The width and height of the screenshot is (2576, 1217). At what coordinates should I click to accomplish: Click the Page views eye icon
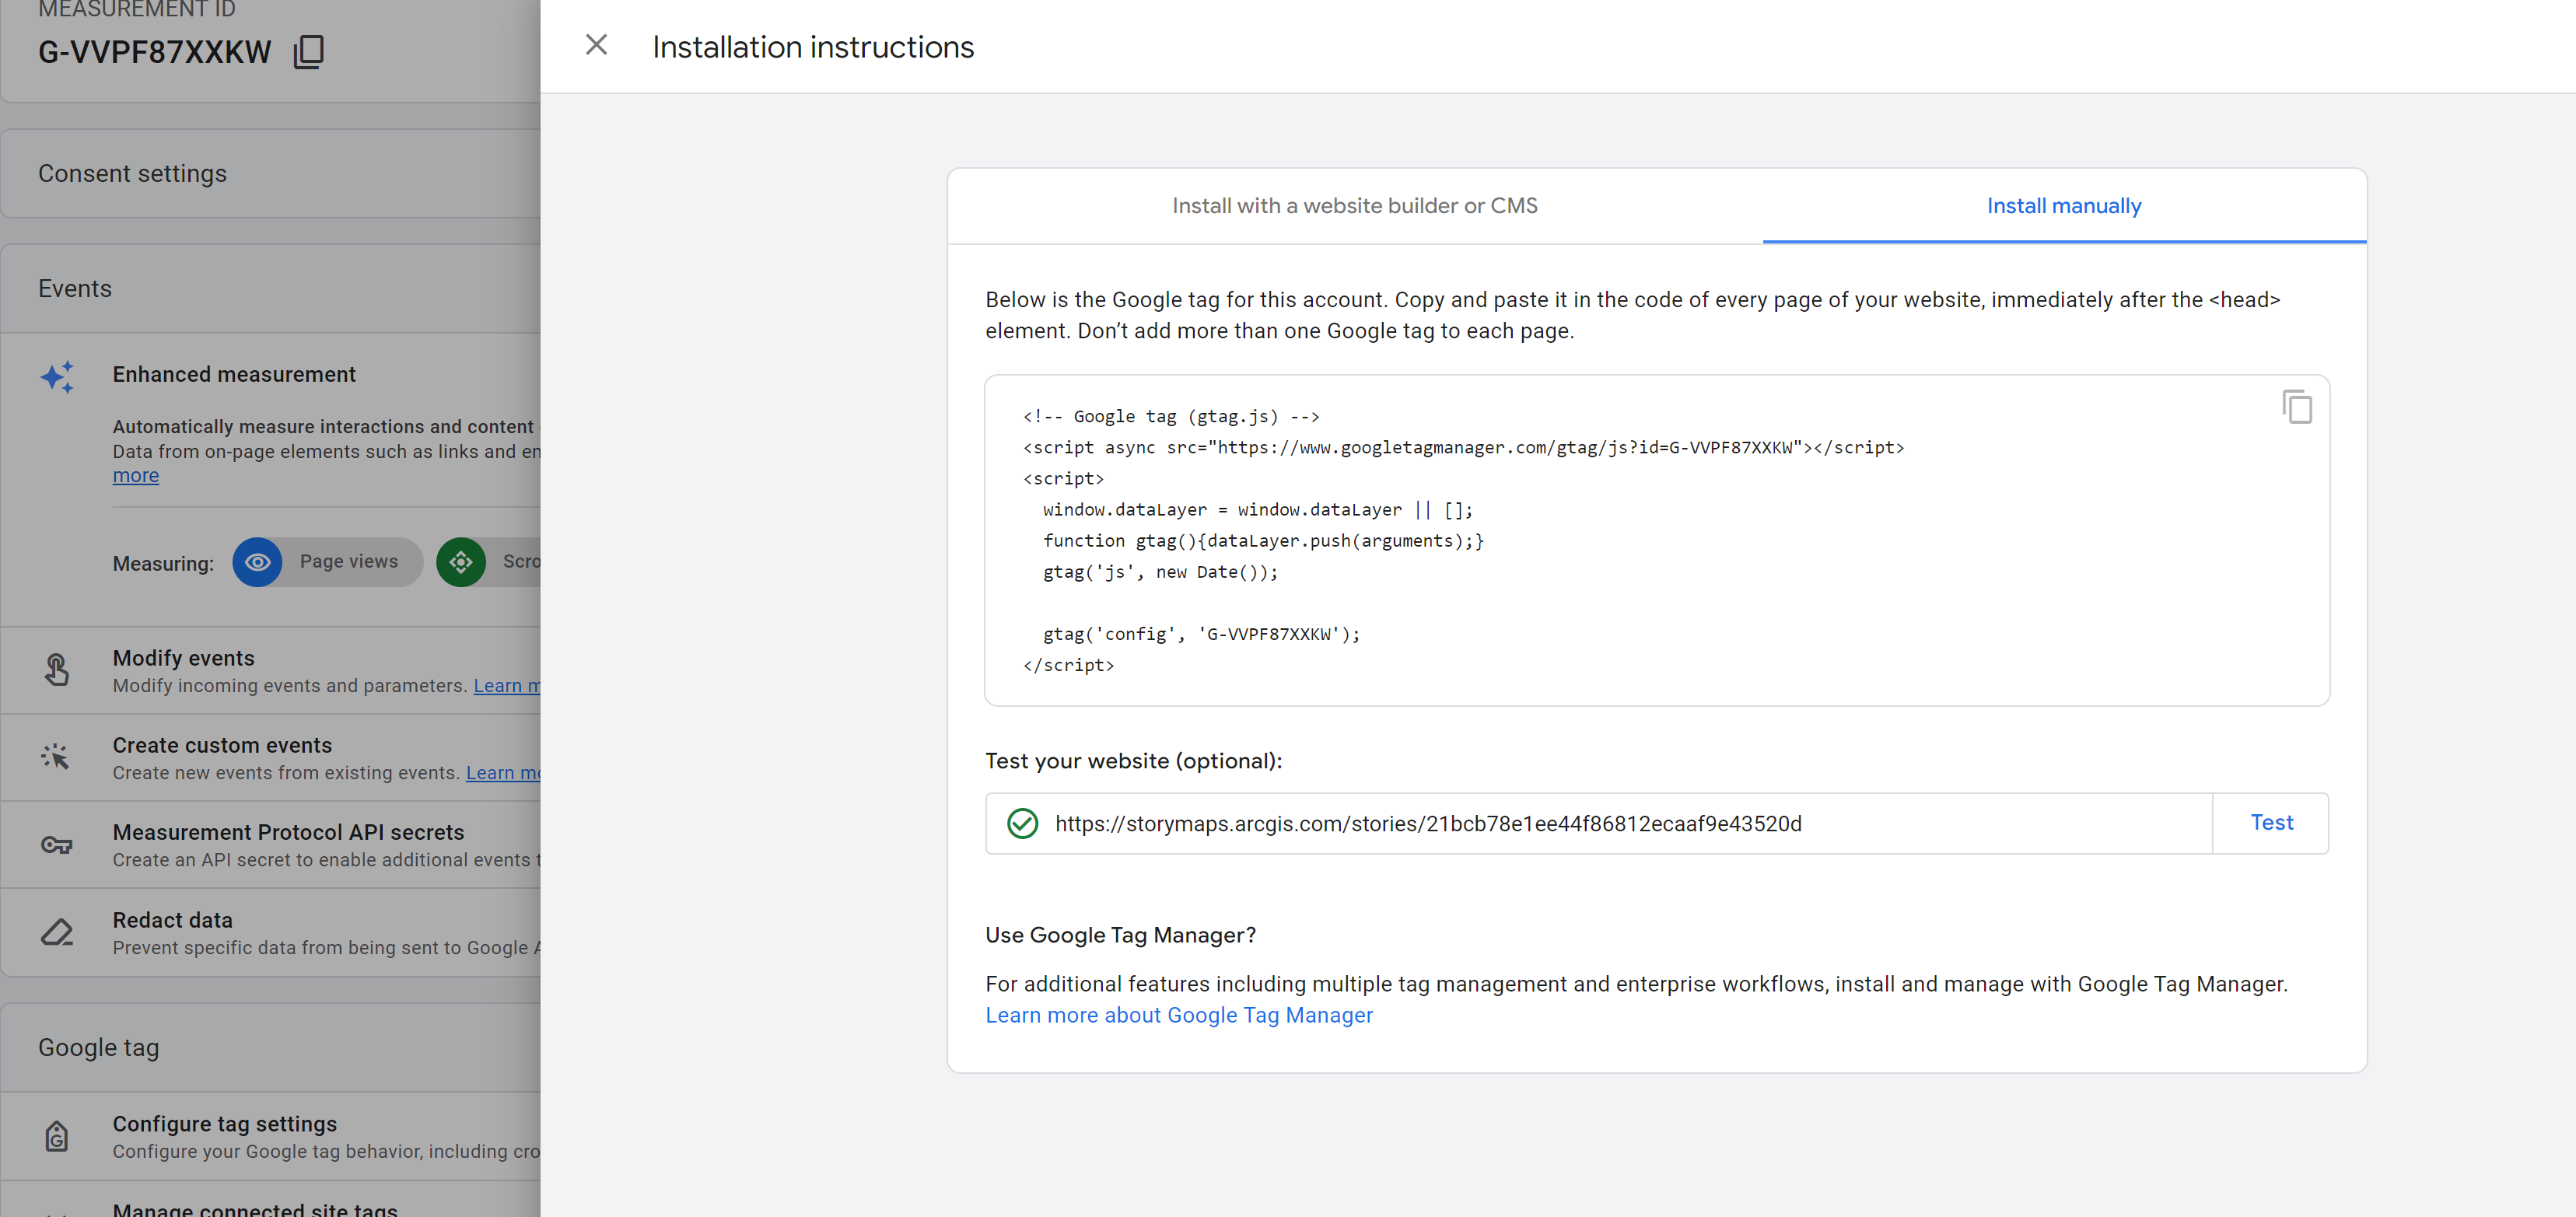258,562
